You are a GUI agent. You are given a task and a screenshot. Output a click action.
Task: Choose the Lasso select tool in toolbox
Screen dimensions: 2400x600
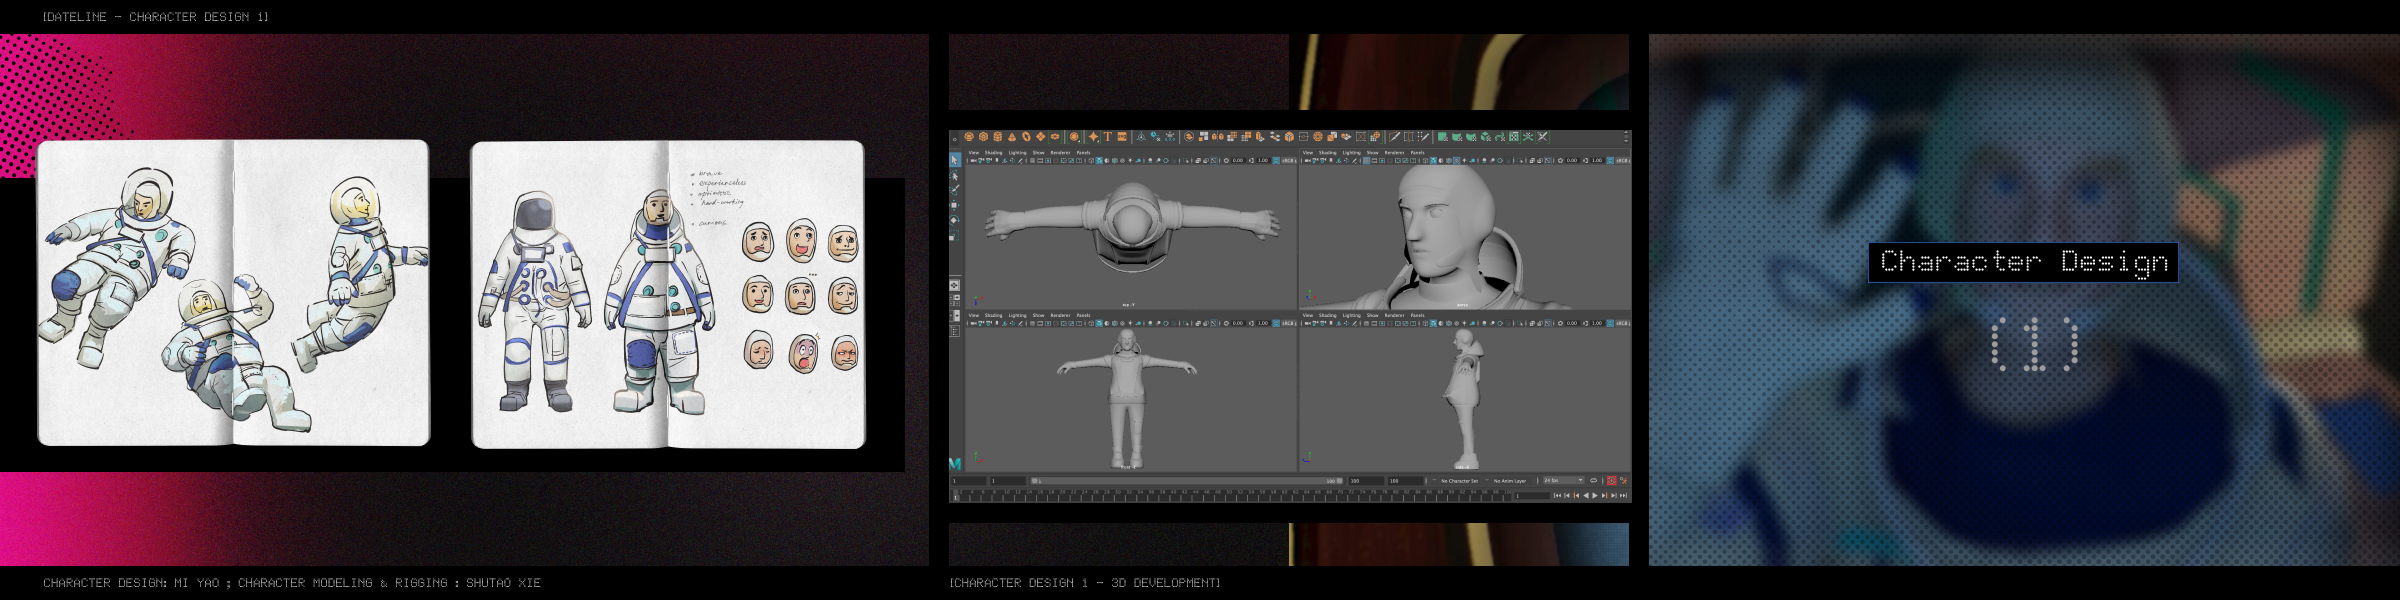tap(955, 175)
